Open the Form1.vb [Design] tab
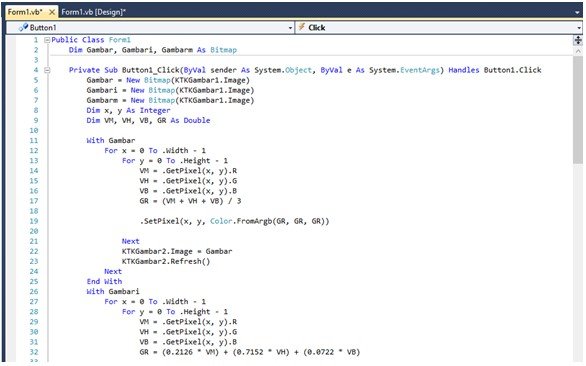Viewport: 586px width, 366px height. 93,12
